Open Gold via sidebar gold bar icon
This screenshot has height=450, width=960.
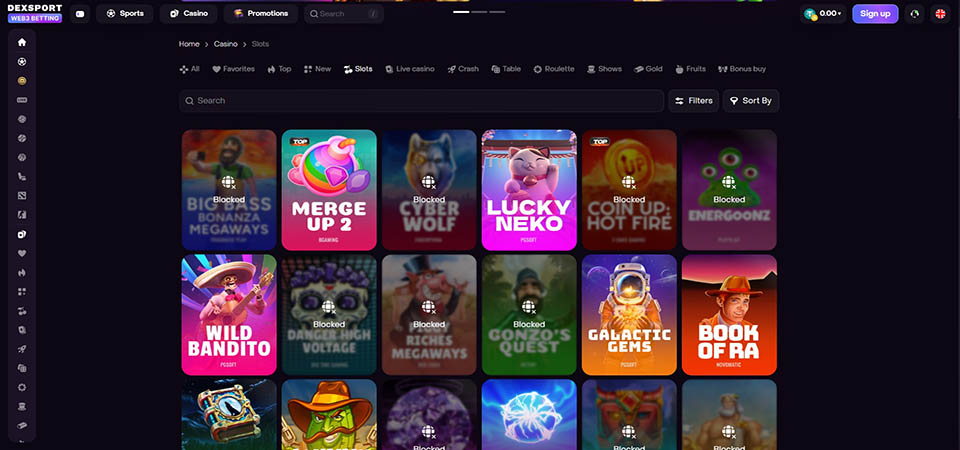point(22,426)
